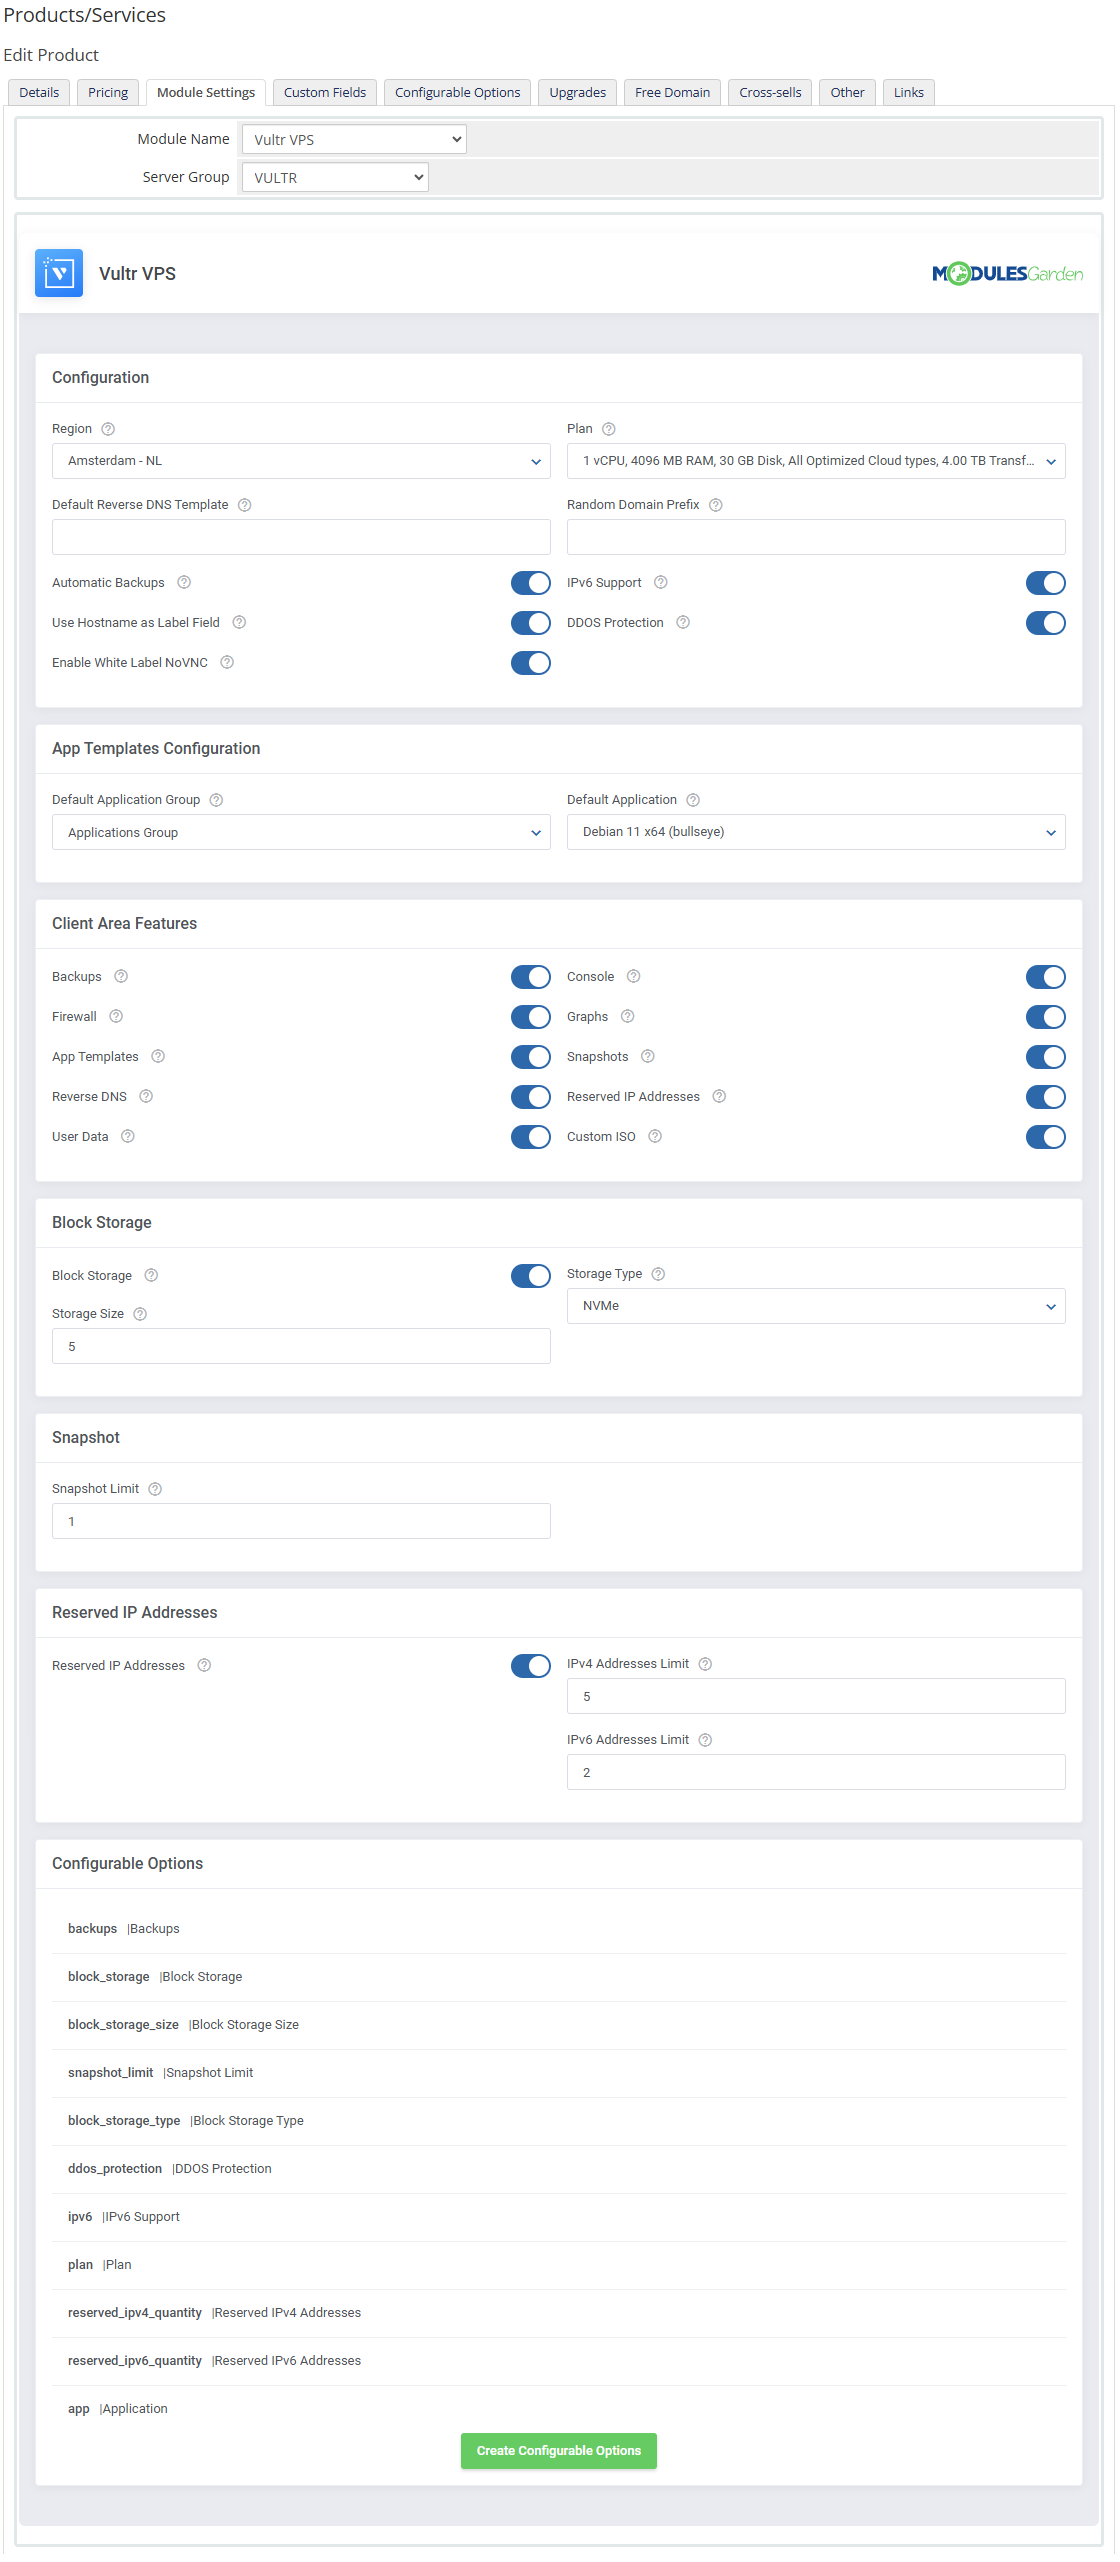Open Module Name dropdown
1120x2562 pixels.
pos(354,139)
